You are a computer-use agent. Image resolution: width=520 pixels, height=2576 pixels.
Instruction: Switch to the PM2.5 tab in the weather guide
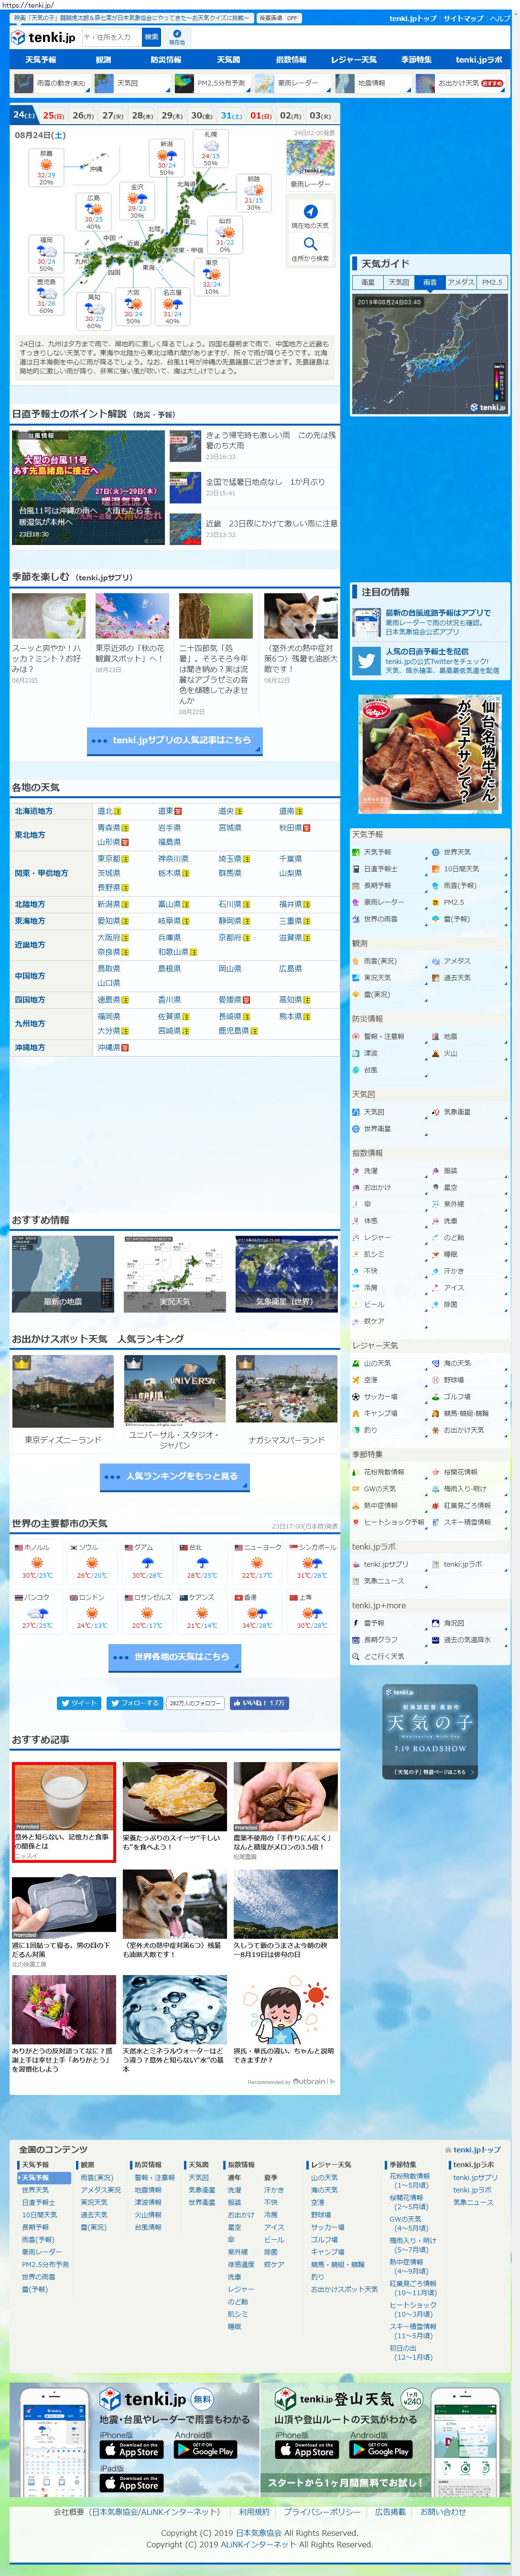[492, 282]
